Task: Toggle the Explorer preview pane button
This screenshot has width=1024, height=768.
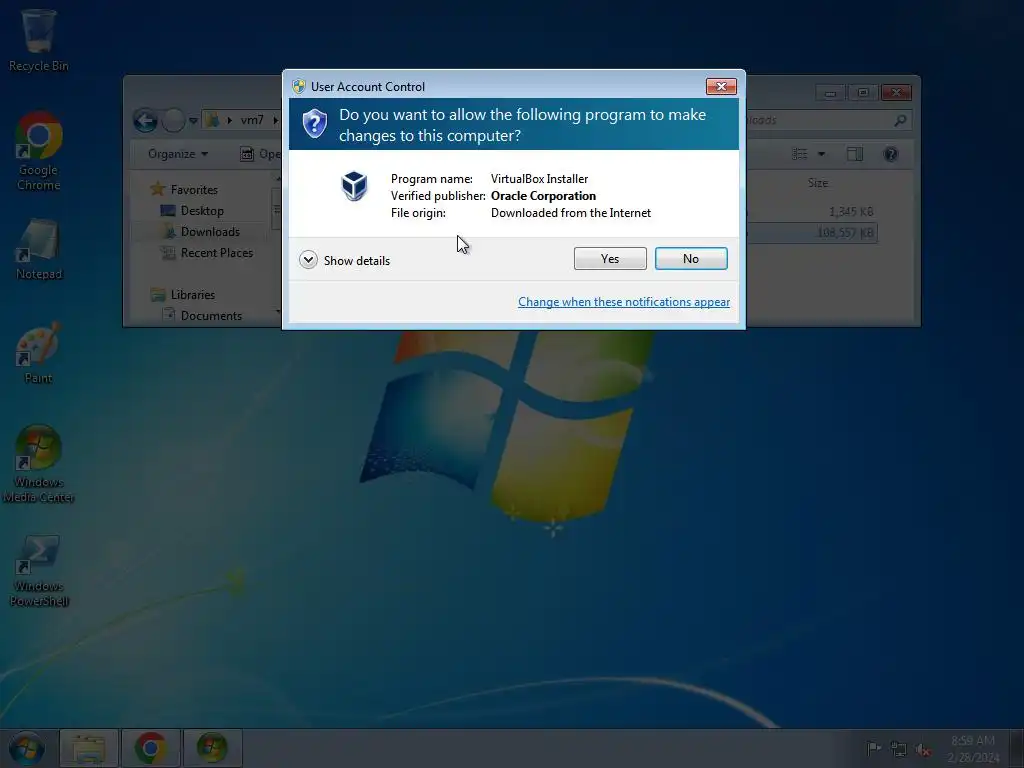Action: (x=855, y=154)
